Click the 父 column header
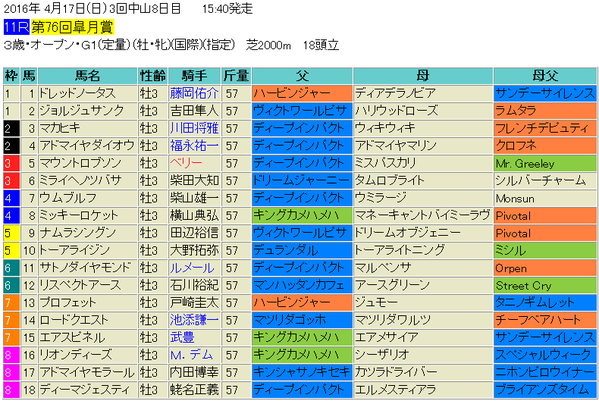Viewport: 599px width, 401px height. [302, 76]
